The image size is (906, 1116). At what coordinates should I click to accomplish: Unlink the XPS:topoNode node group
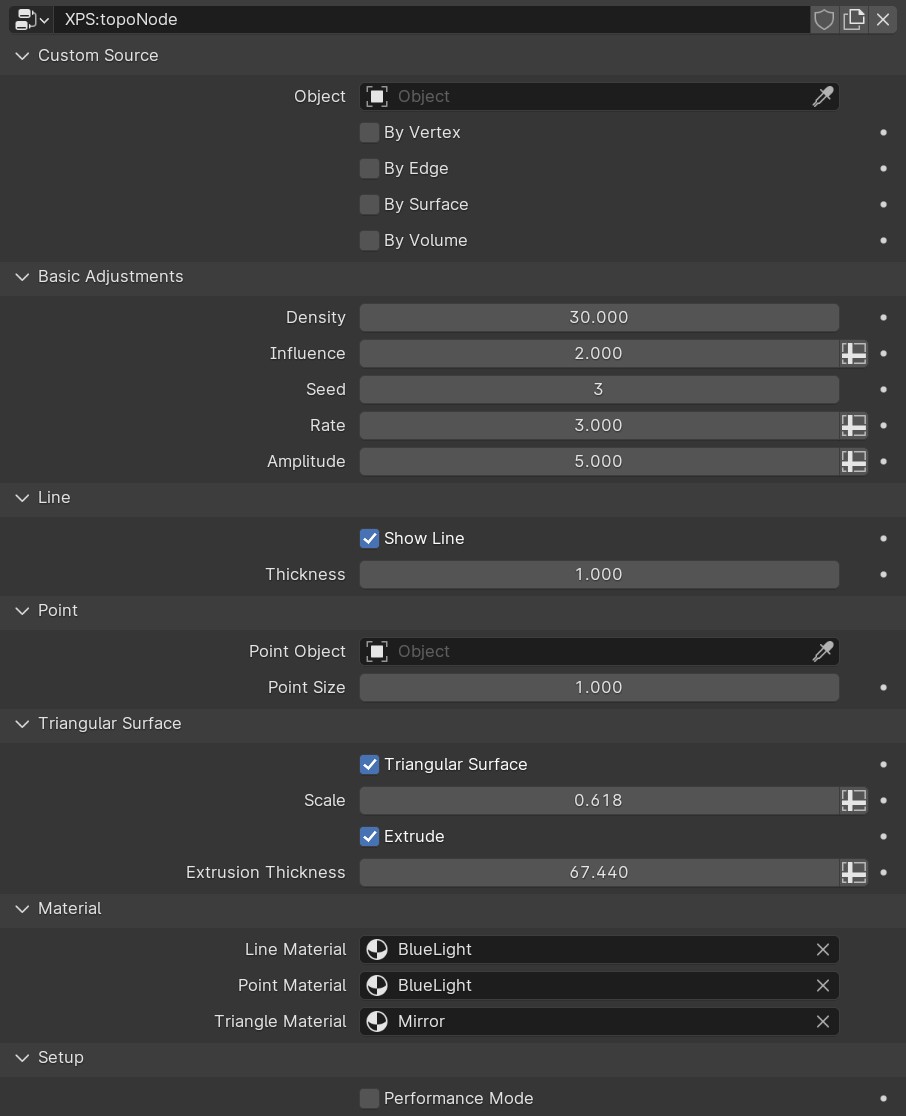(x=883, y=19)
